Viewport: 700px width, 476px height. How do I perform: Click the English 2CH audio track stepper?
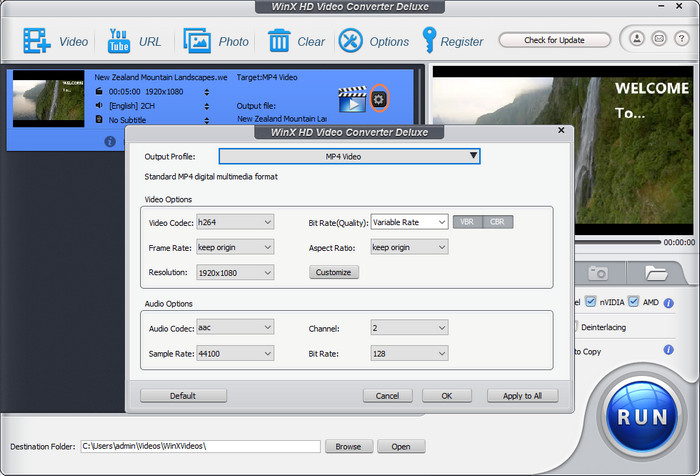click(x=207, y=106)
